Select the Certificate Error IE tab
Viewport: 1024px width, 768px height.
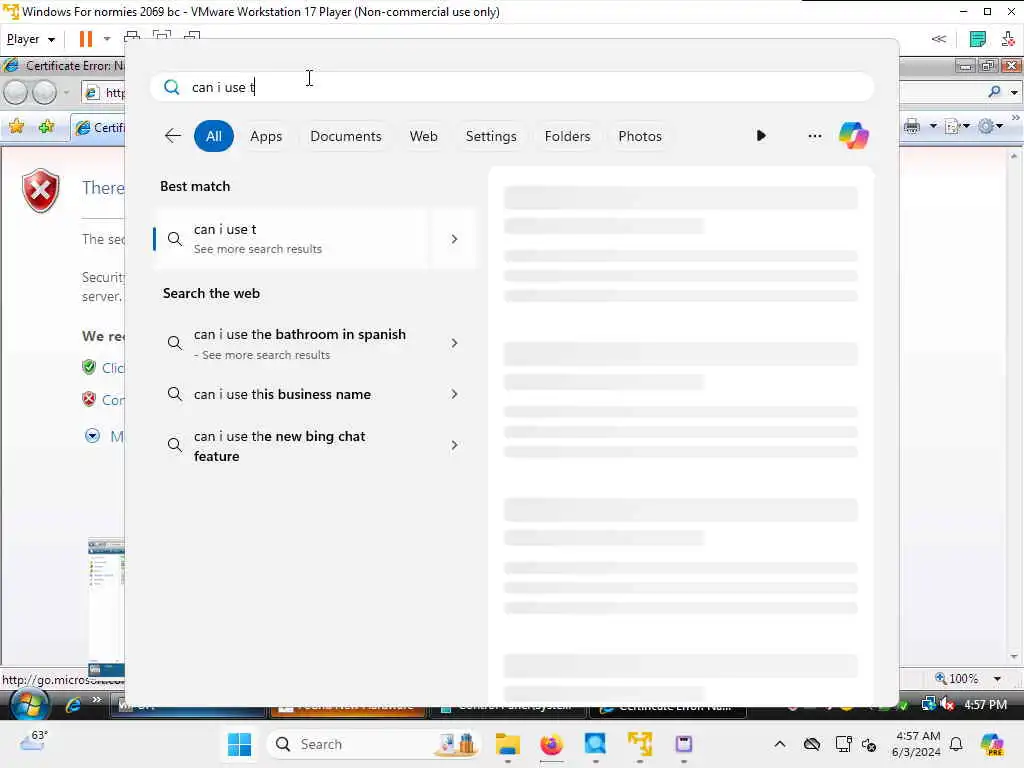tap(98, 127)
